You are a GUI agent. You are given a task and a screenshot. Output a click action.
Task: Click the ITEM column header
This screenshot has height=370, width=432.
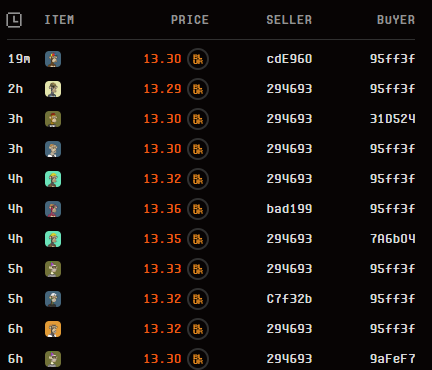[59, 20]
